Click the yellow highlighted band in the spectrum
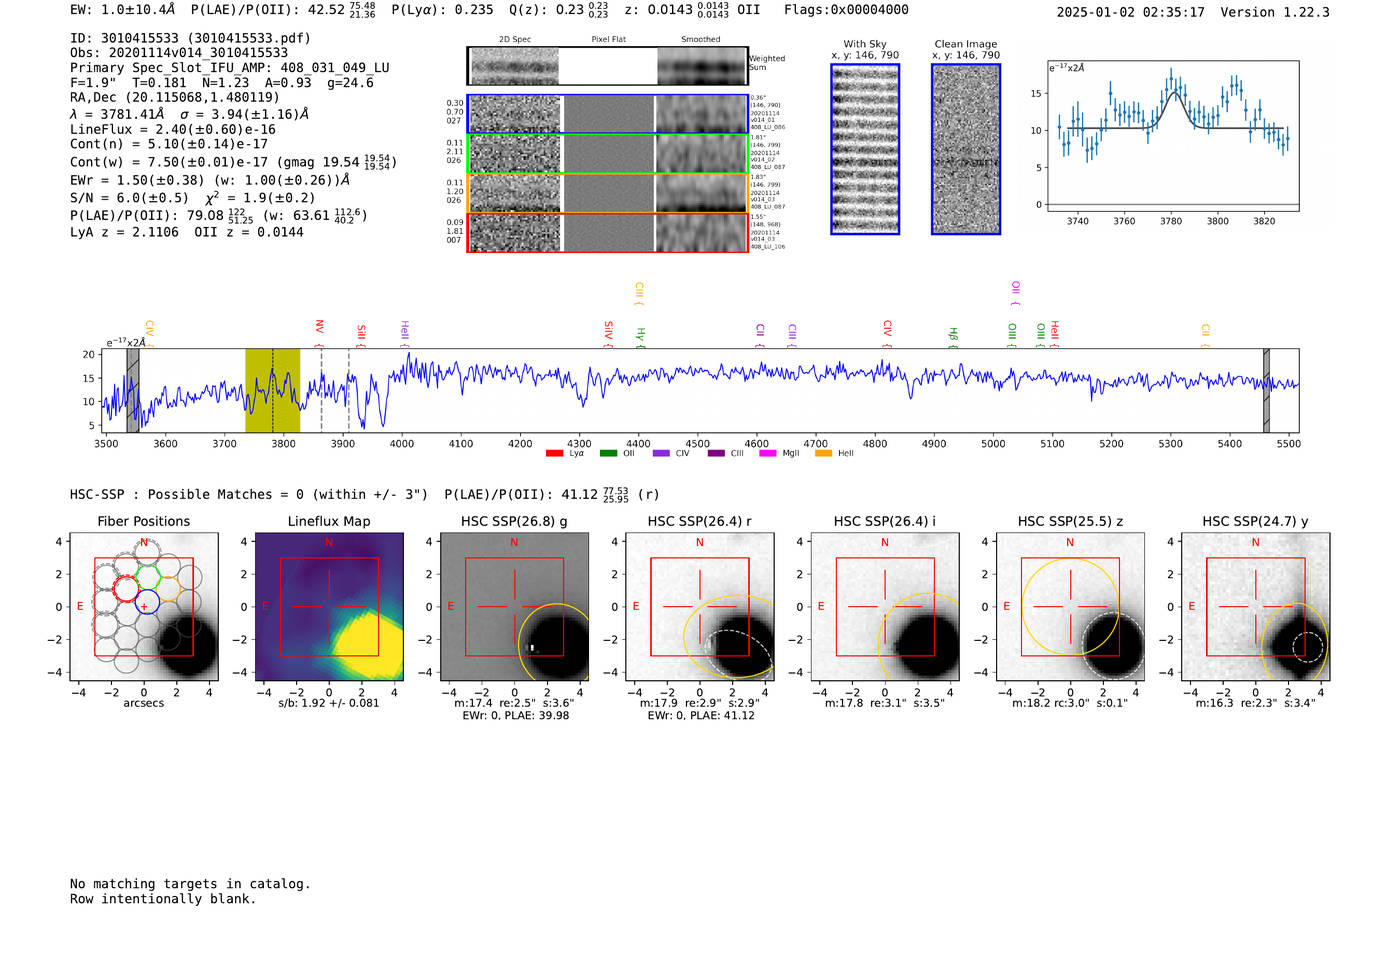 click(x=273, y=391)
